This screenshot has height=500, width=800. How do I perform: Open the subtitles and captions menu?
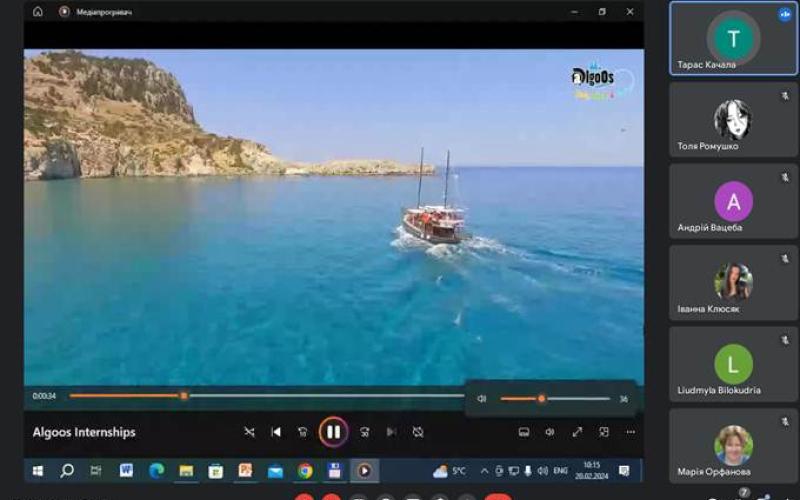point(523,432)
